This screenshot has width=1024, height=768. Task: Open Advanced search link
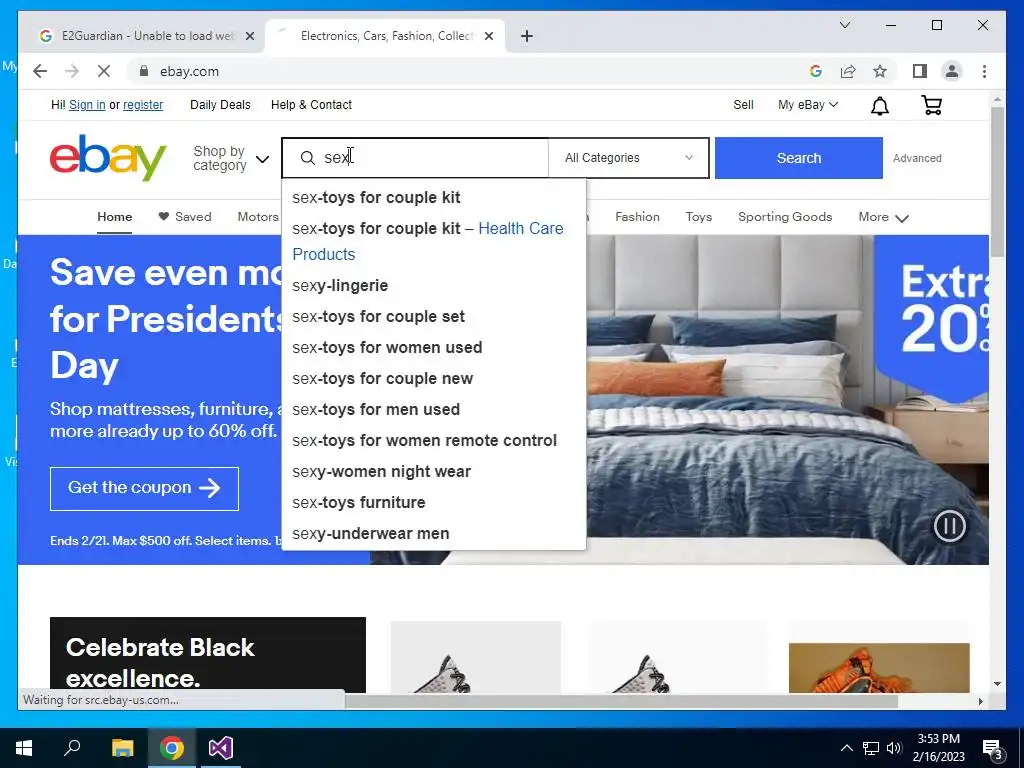coord(917,158)
